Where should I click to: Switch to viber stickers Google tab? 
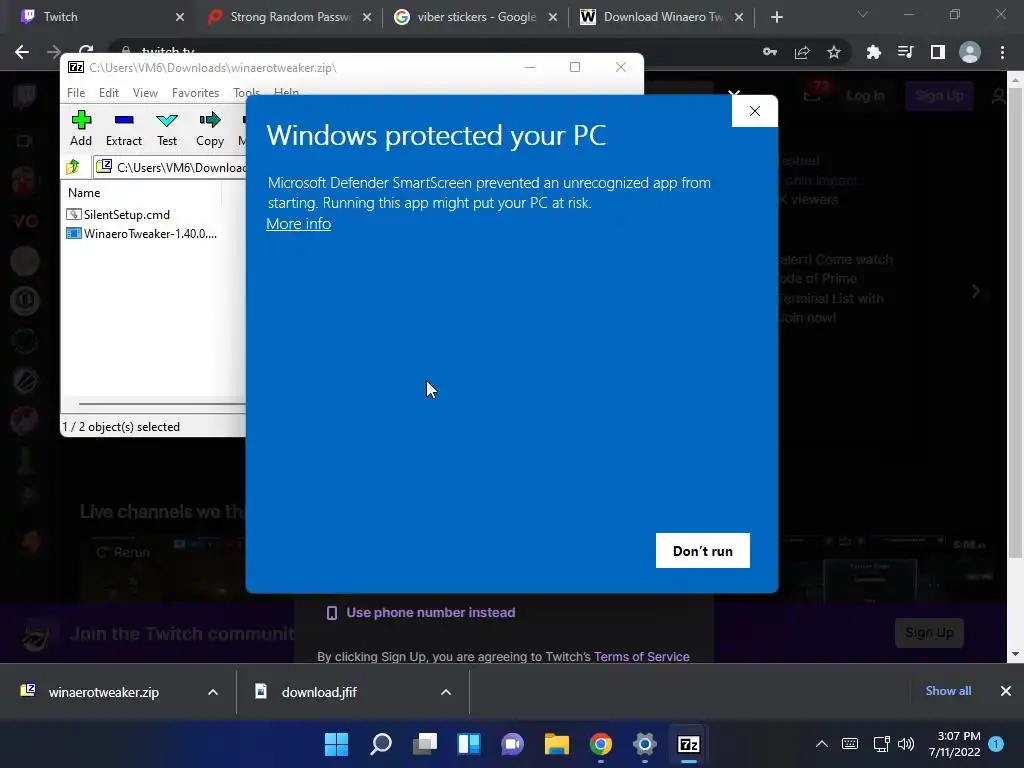tap(476, 17)
